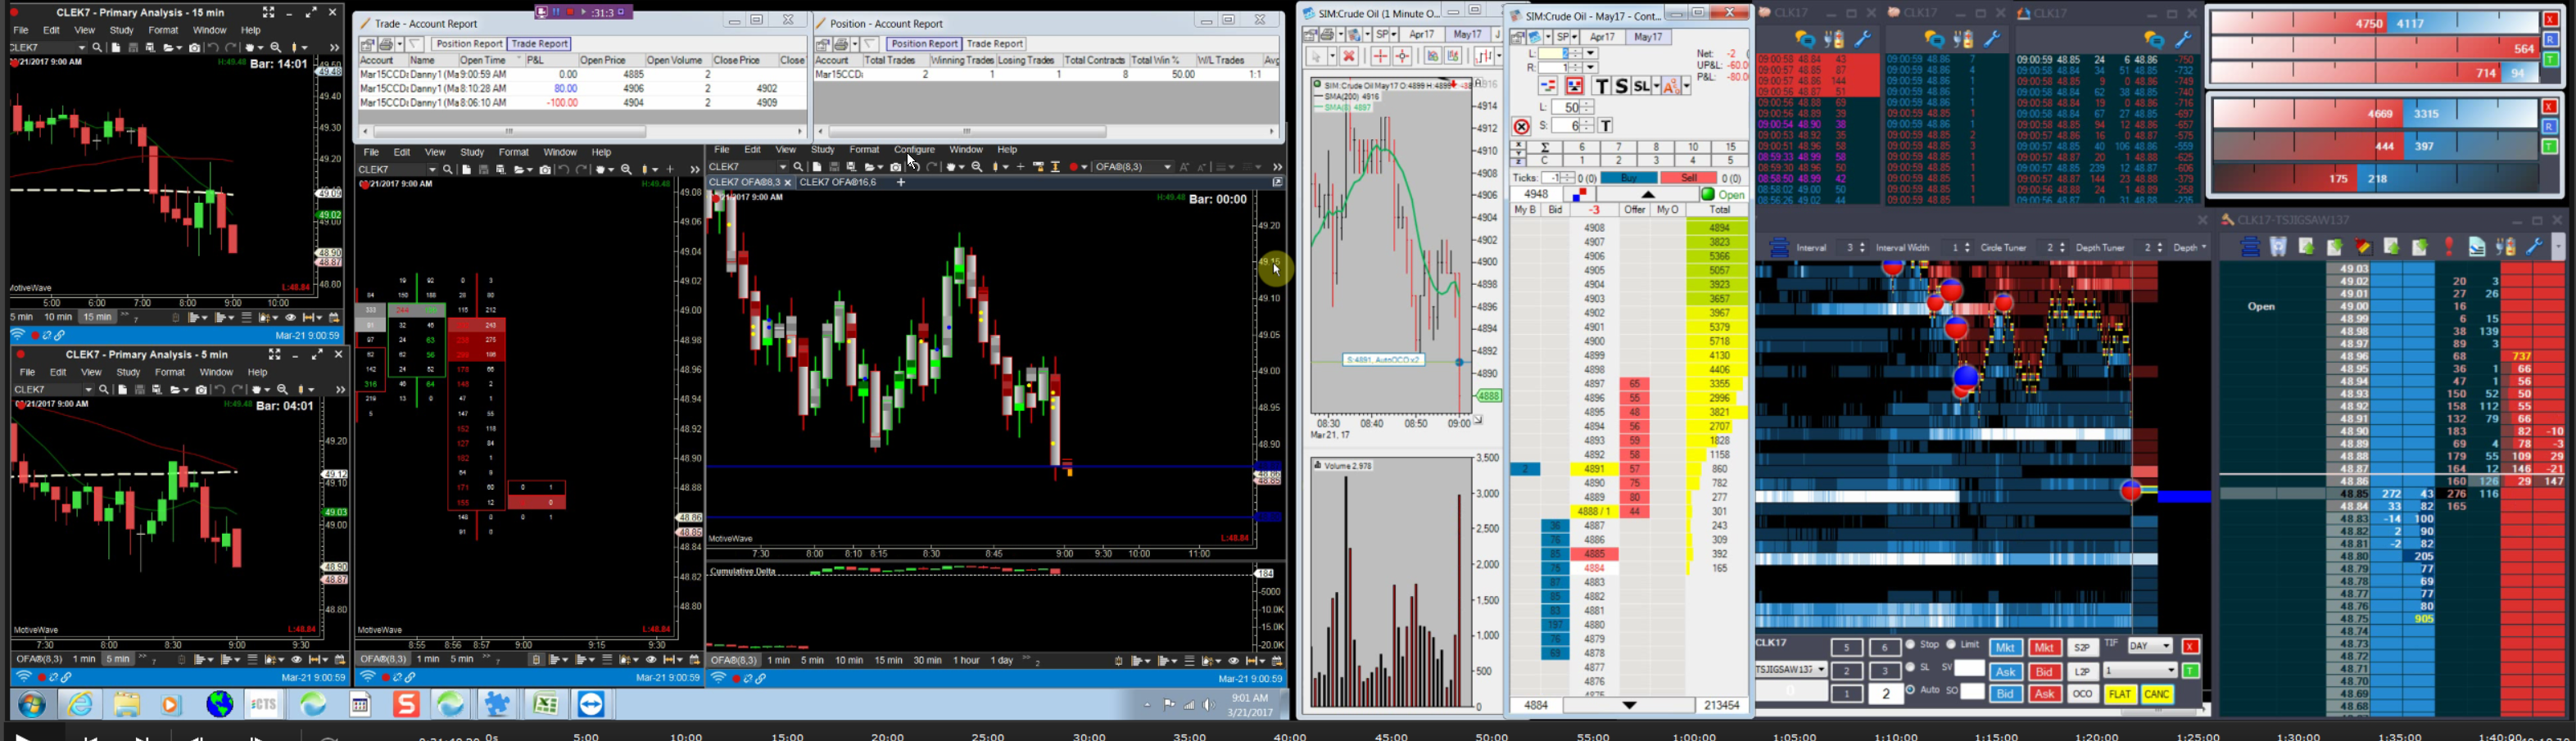This screenshot has width=2576, height=741.
Task: Open the DAY time-in-force dropdown
Action: [x=2149, y=646]
